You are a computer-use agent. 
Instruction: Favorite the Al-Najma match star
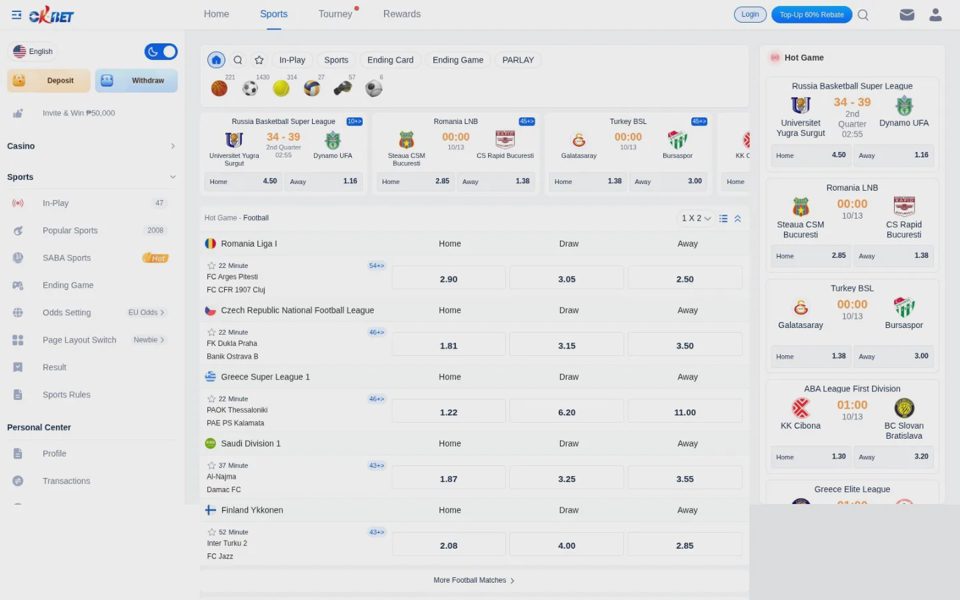211,466
